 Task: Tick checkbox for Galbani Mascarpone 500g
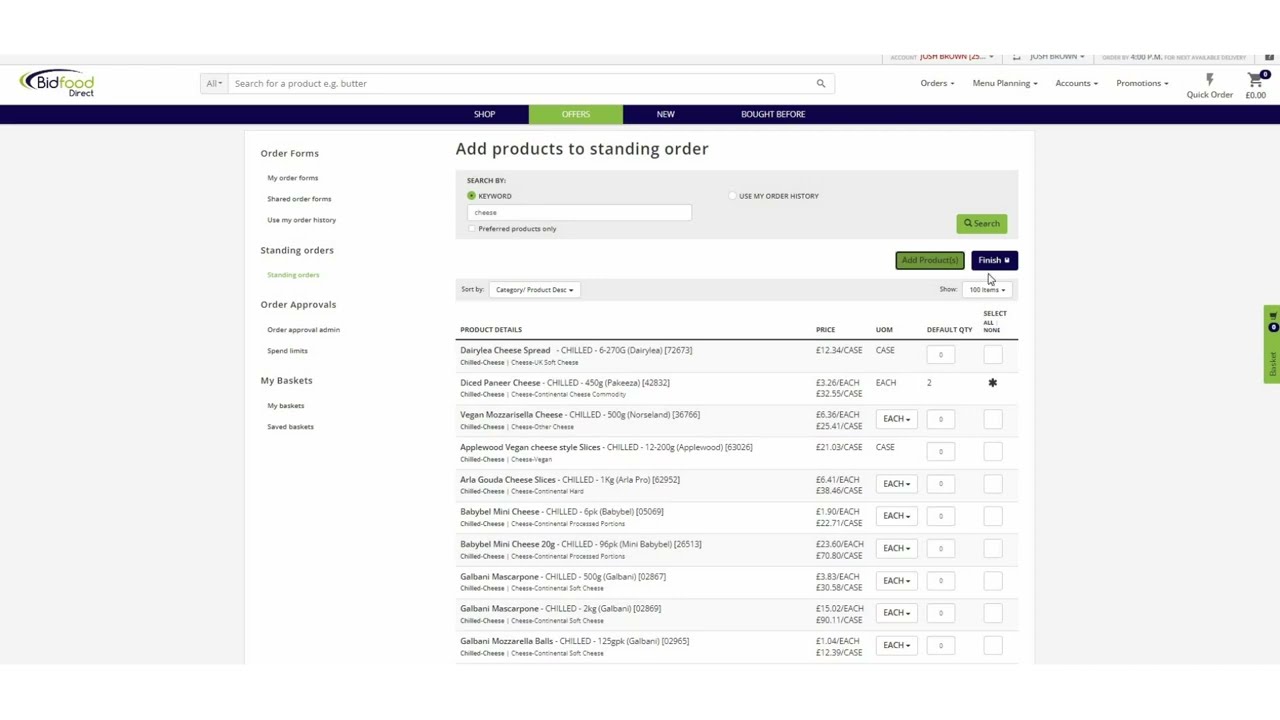[992, 580]
